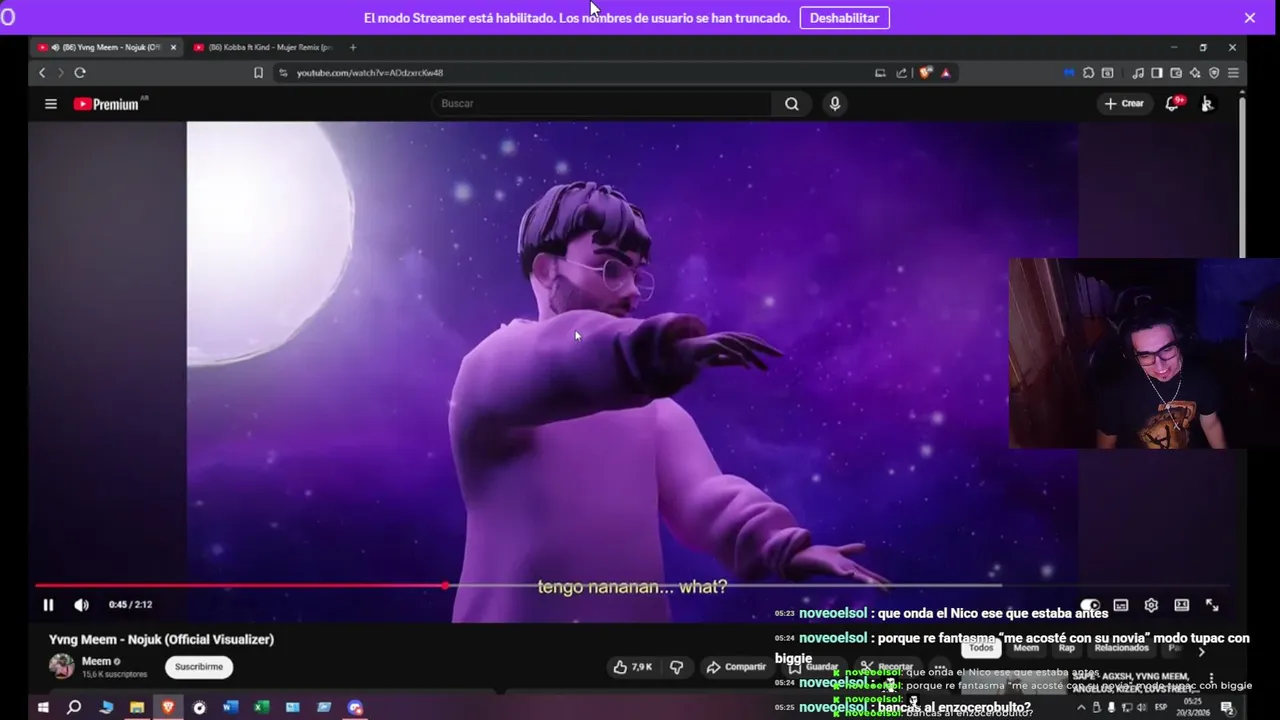Open the YouTube hamburger guide menu

(x=51, y=104)
